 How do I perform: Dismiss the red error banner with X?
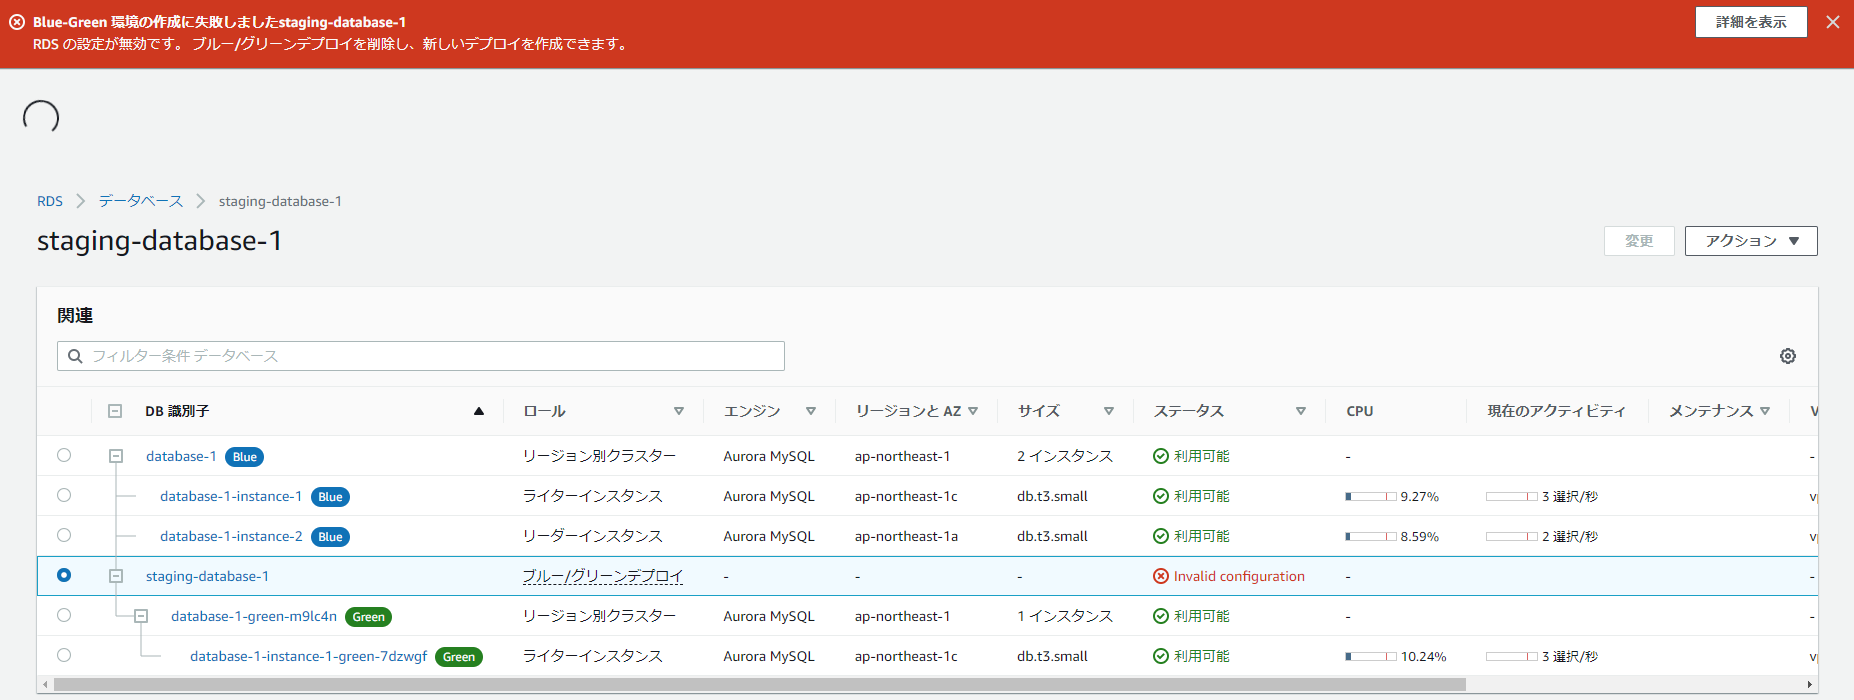click(1833, 22)
